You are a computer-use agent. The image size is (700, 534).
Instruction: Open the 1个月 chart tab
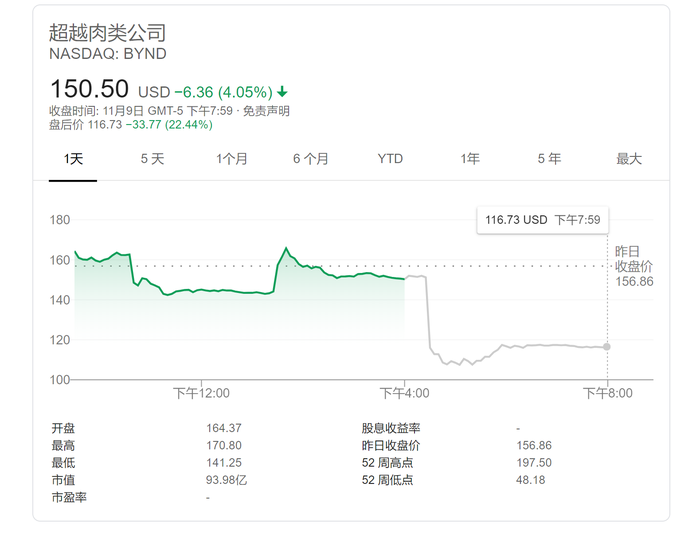click(x=232, y=159)
